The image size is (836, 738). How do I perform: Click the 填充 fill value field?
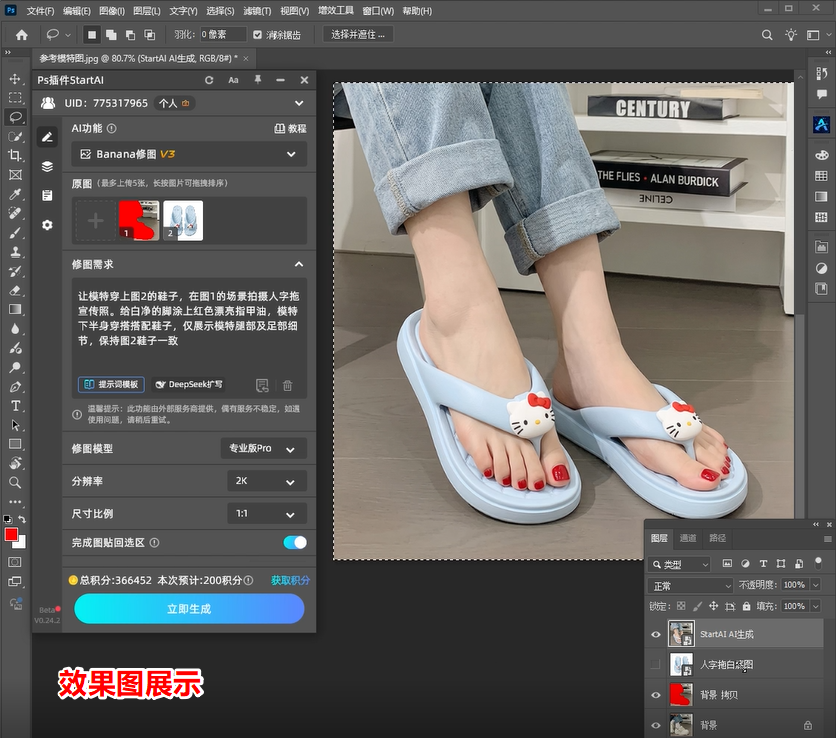click(794, 606)
